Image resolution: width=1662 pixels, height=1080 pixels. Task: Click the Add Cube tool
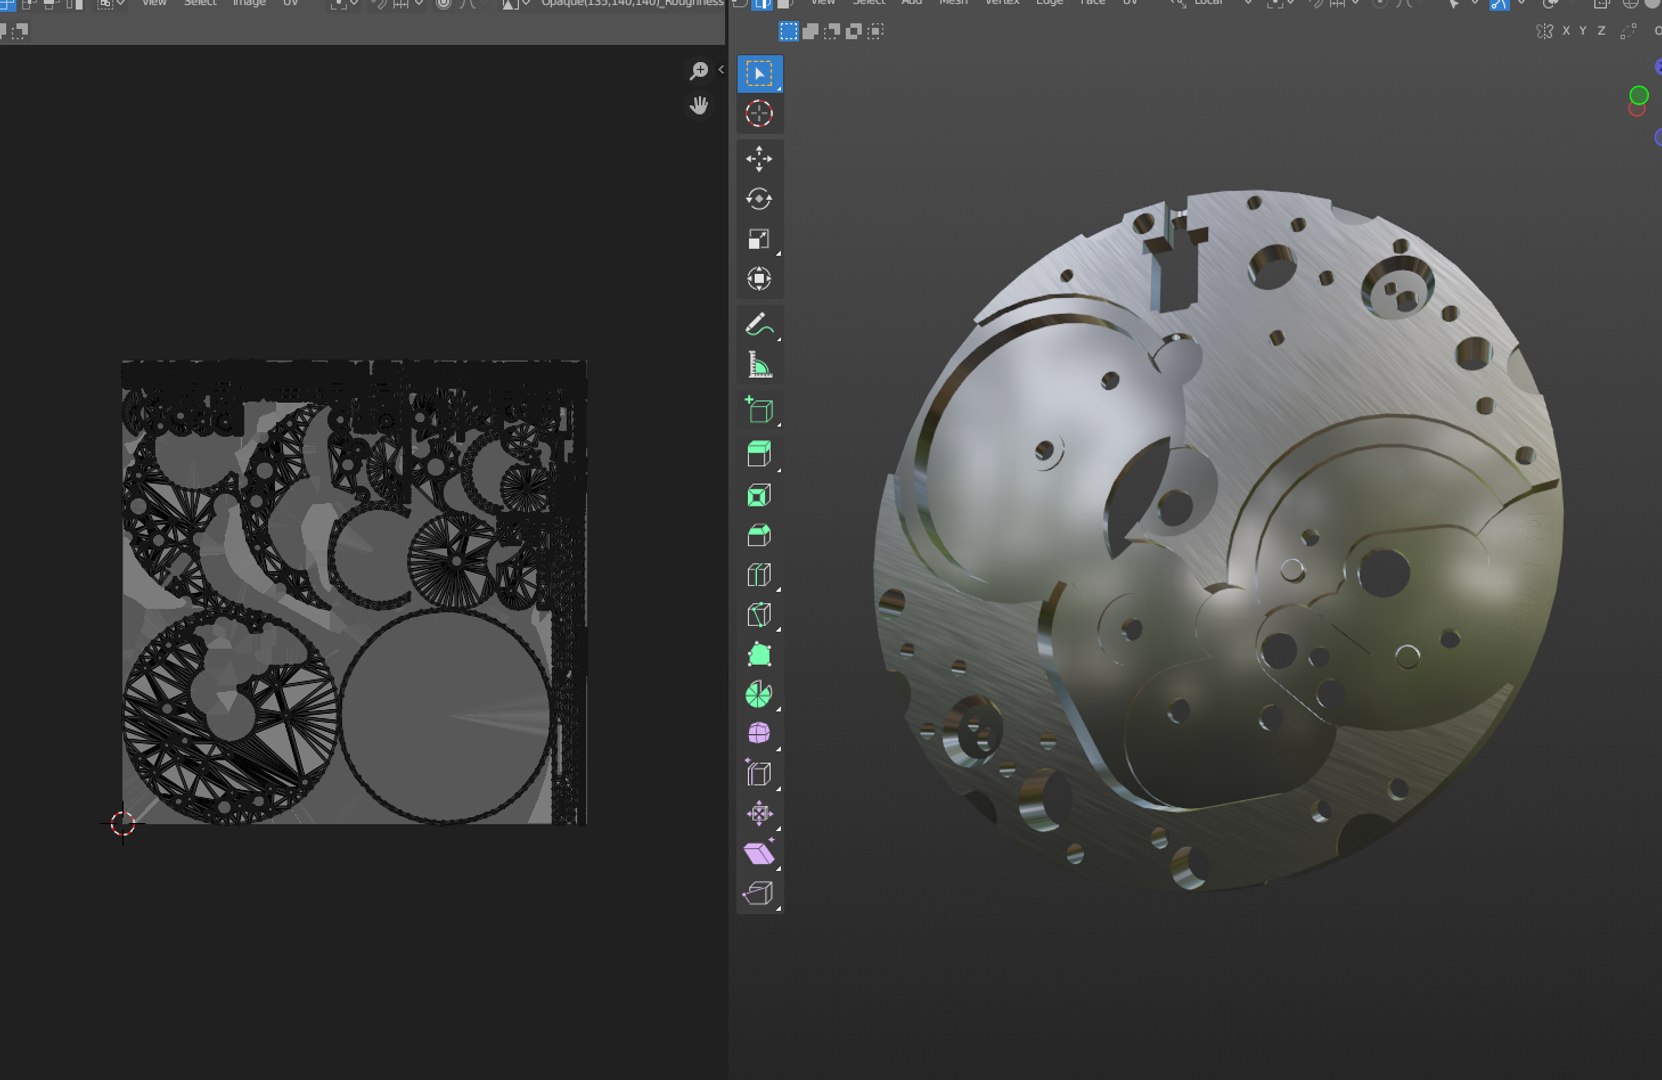point(759,410)
